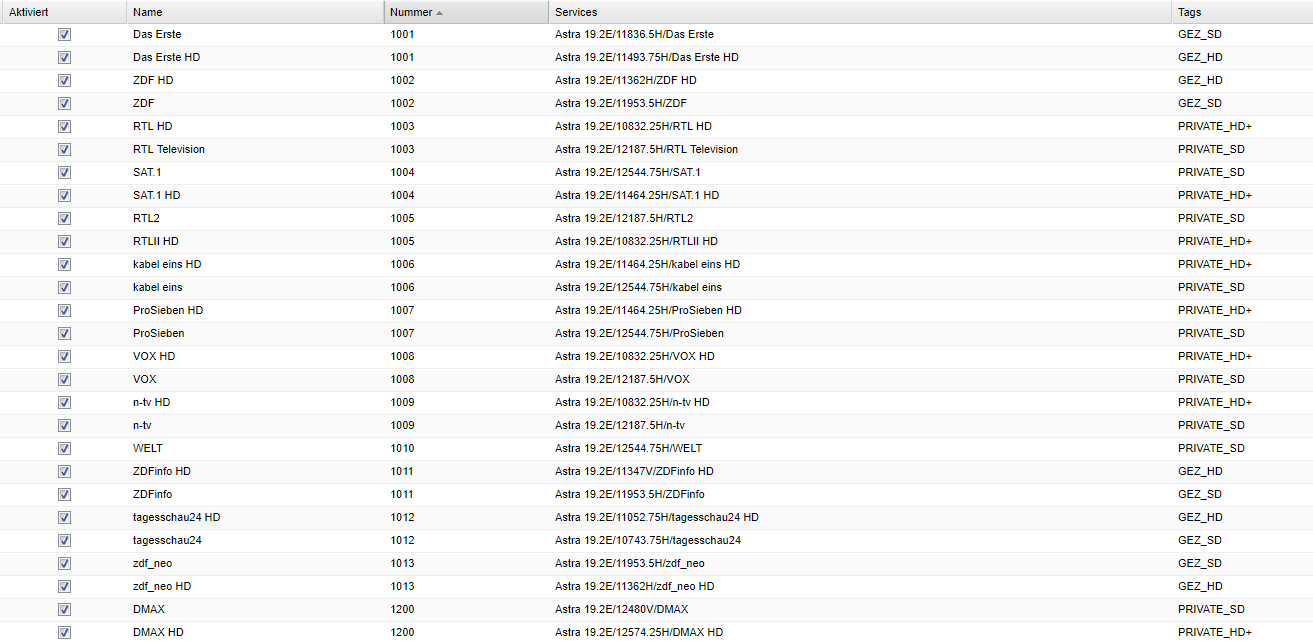This screenshot has height=641, width=1313.
Task: Click the ascending sort arrow beside Nummer
Action: 440,12
